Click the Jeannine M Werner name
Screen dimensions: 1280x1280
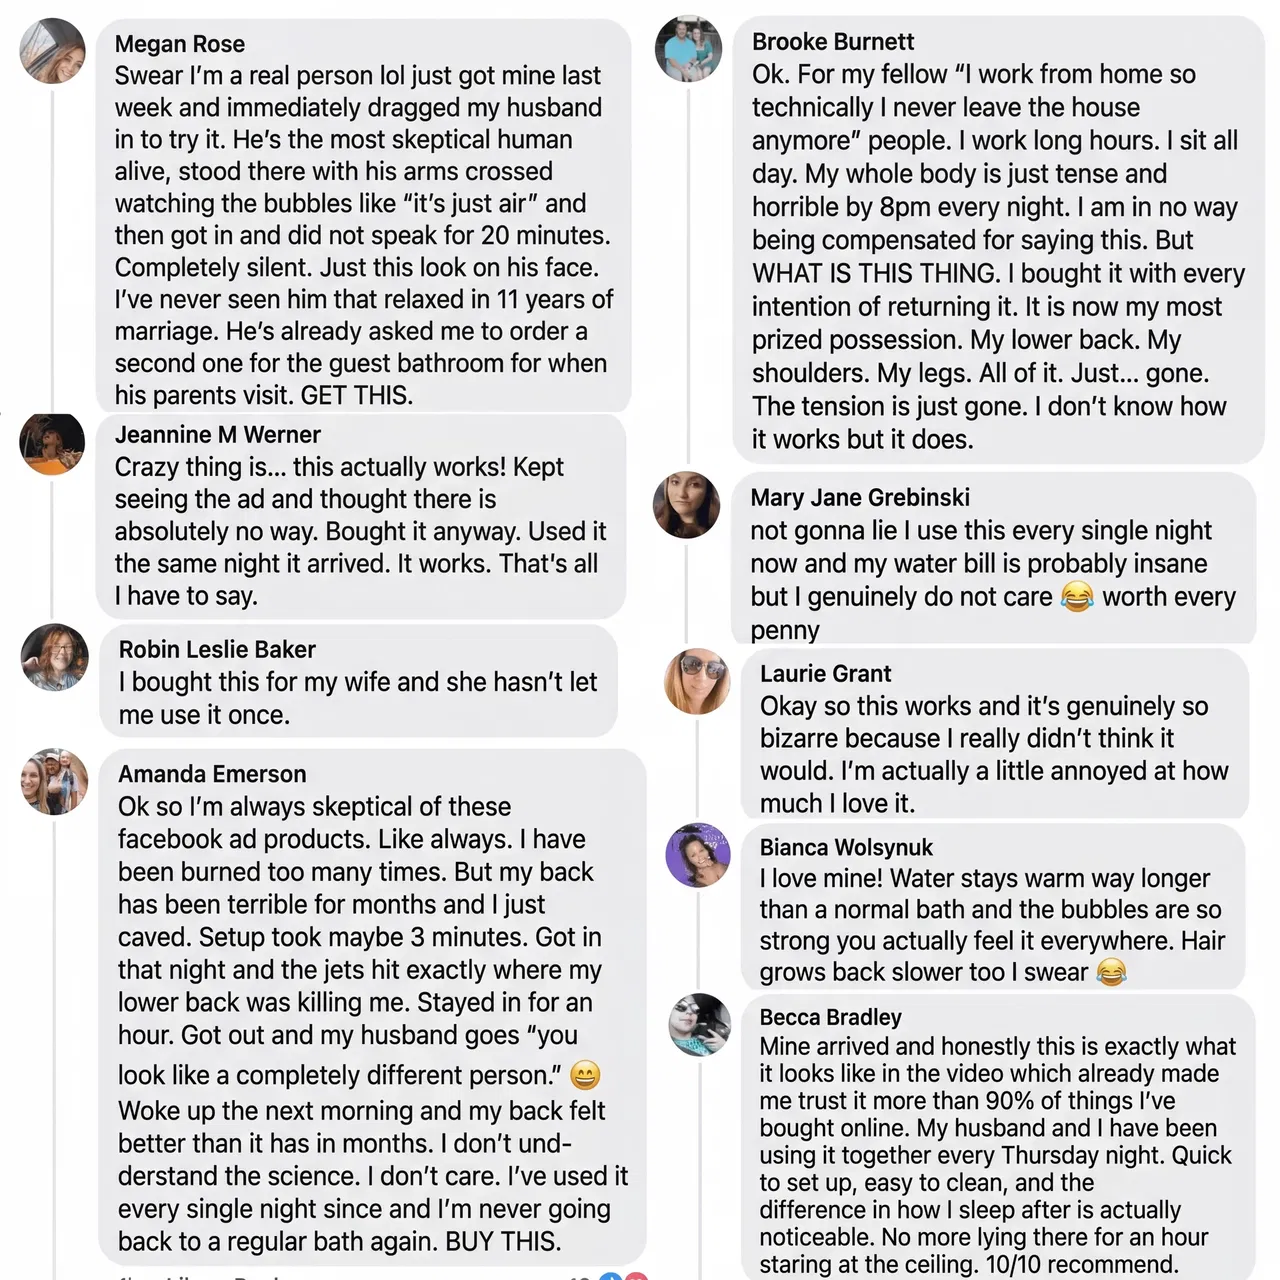point(218,435)
